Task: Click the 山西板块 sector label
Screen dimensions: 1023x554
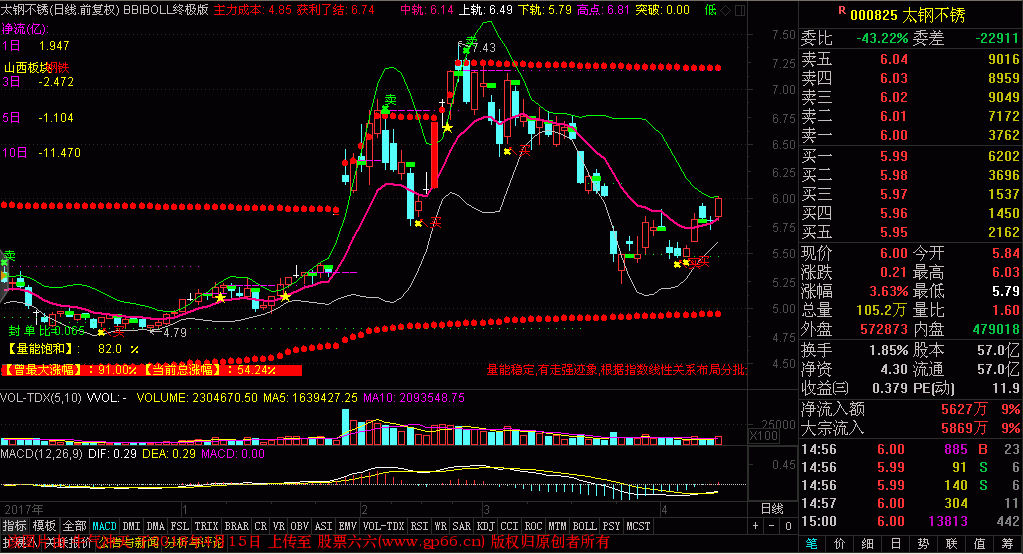Action: 27,67
